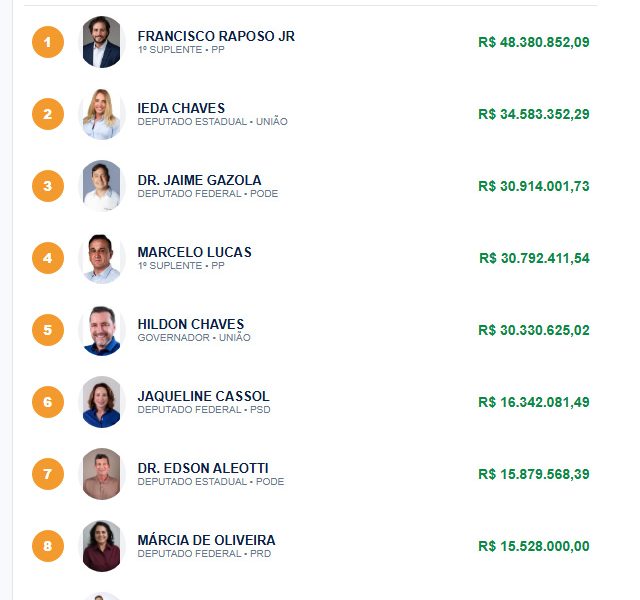
Task: Click Jaqueline Cassol's avatar image
Action: (x=101, y=402)
